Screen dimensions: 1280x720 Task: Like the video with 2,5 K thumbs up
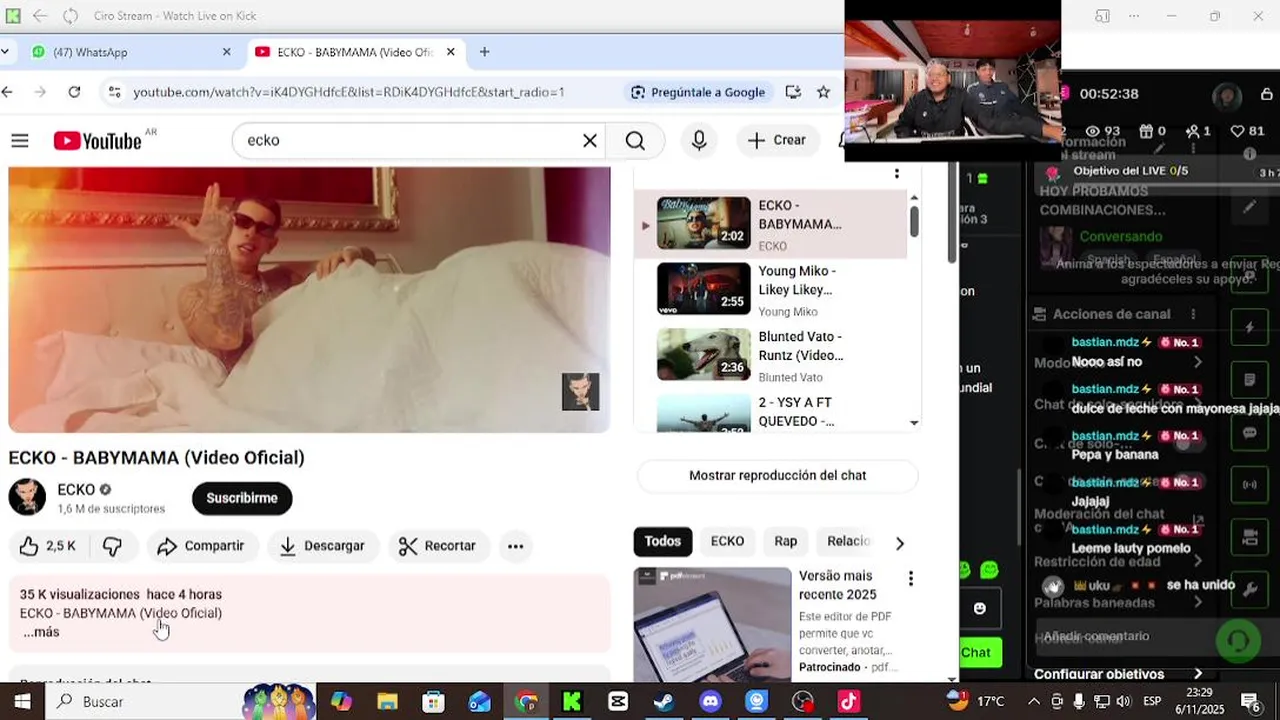(48, 546)
